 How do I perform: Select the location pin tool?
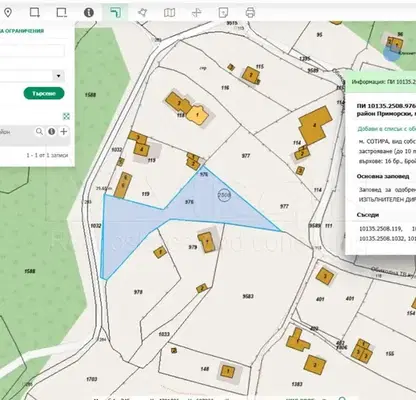point(8,13)
